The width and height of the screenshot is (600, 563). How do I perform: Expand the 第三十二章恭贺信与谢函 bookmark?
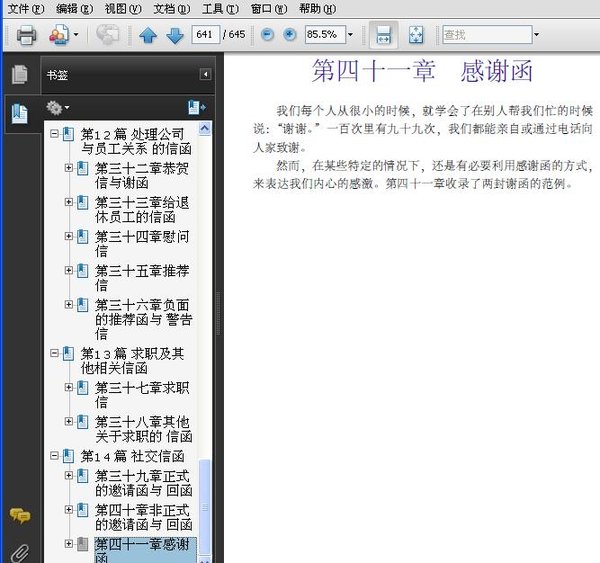68,168
